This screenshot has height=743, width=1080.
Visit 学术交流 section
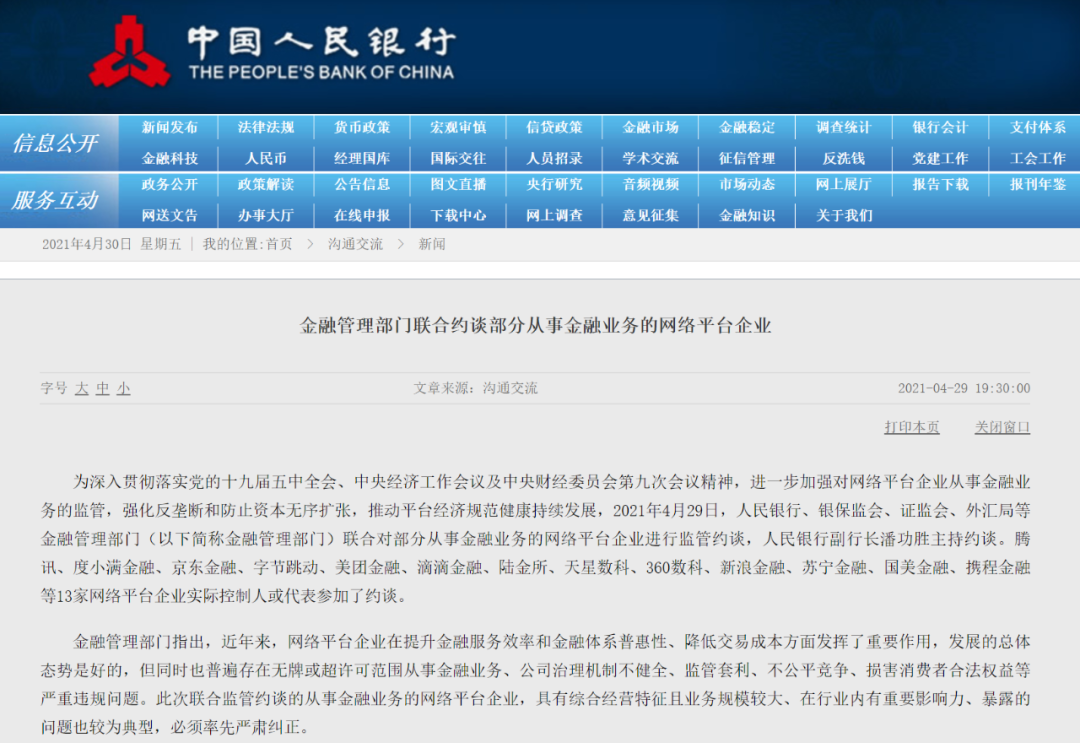(x=651, y=158)
